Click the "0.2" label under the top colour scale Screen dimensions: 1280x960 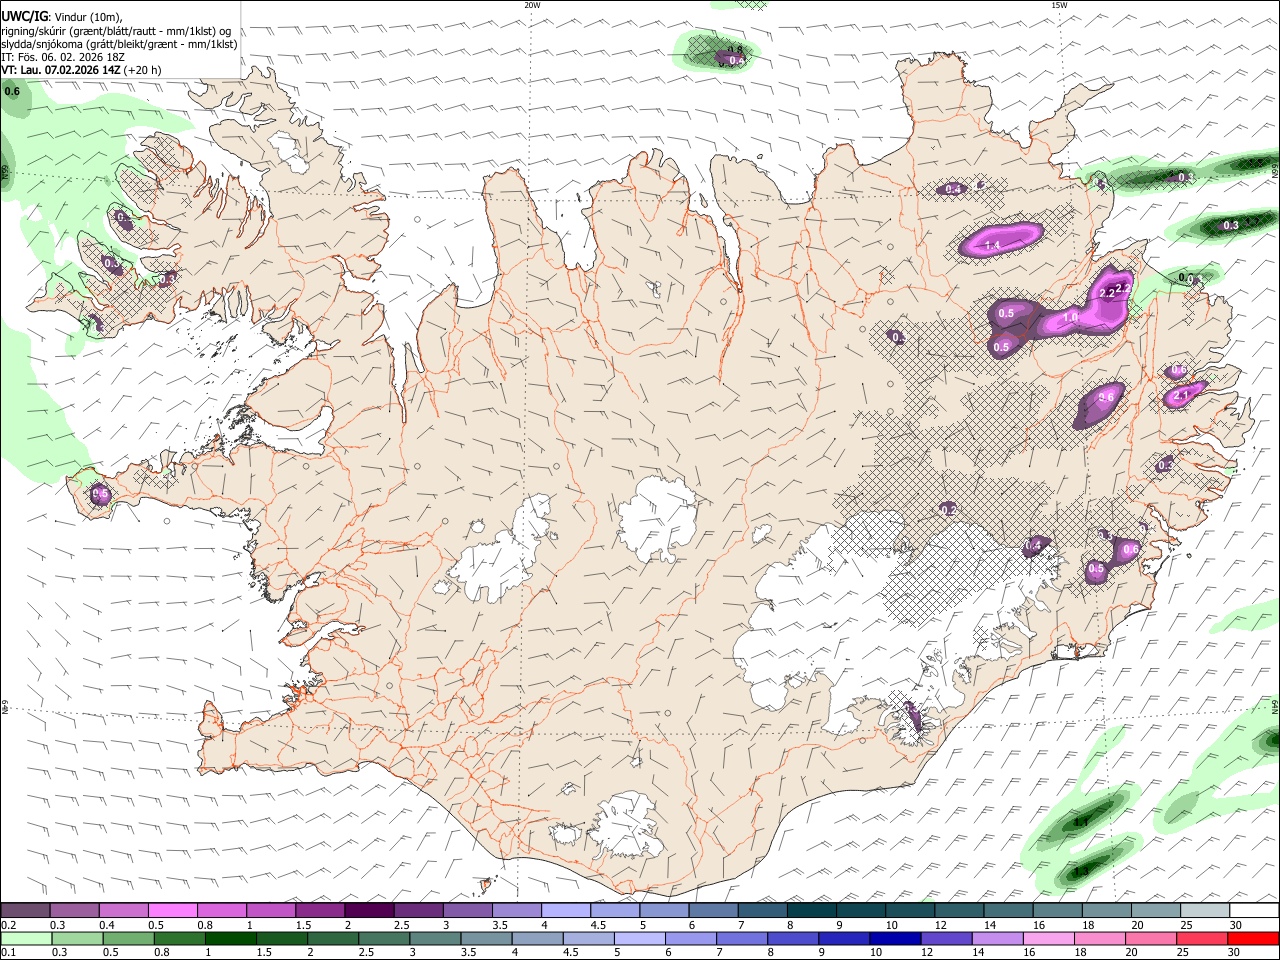click(x=8, y=925)
